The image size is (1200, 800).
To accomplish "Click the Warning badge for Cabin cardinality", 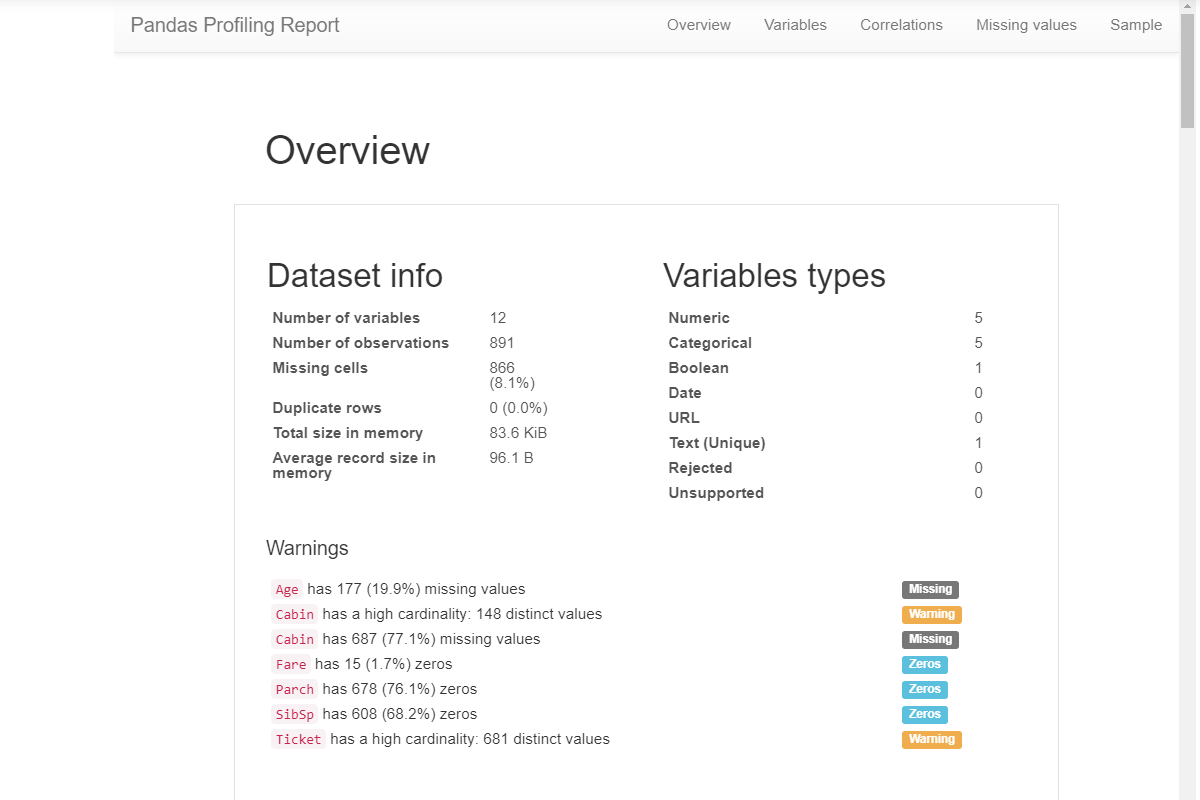I will (931, 614).
